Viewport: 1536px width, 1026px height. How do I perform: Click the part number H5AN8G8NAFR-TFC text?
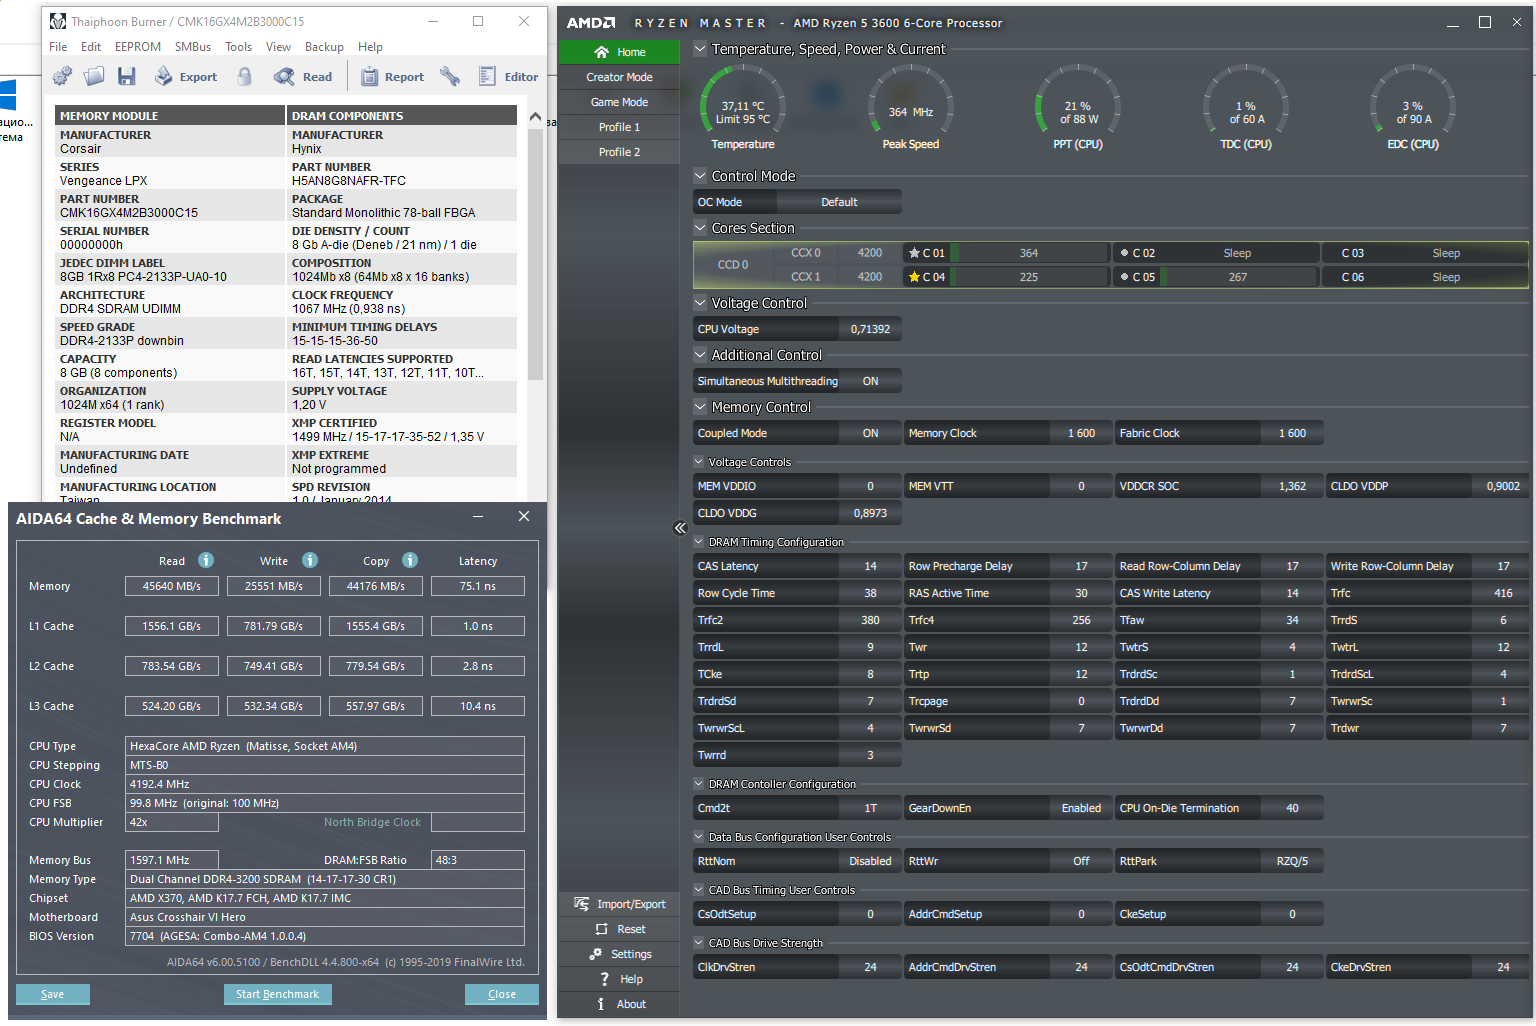(x=349, y=181)
